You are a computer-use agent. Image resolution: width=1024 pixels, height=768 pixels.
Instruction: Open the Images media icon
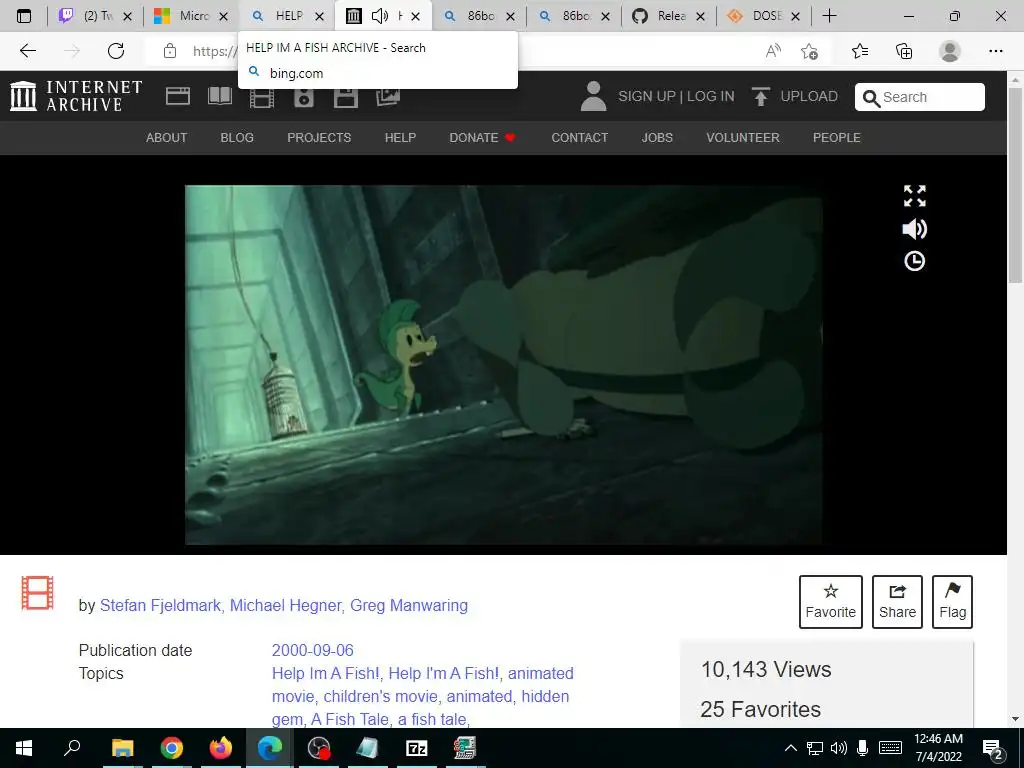point(388,96)
